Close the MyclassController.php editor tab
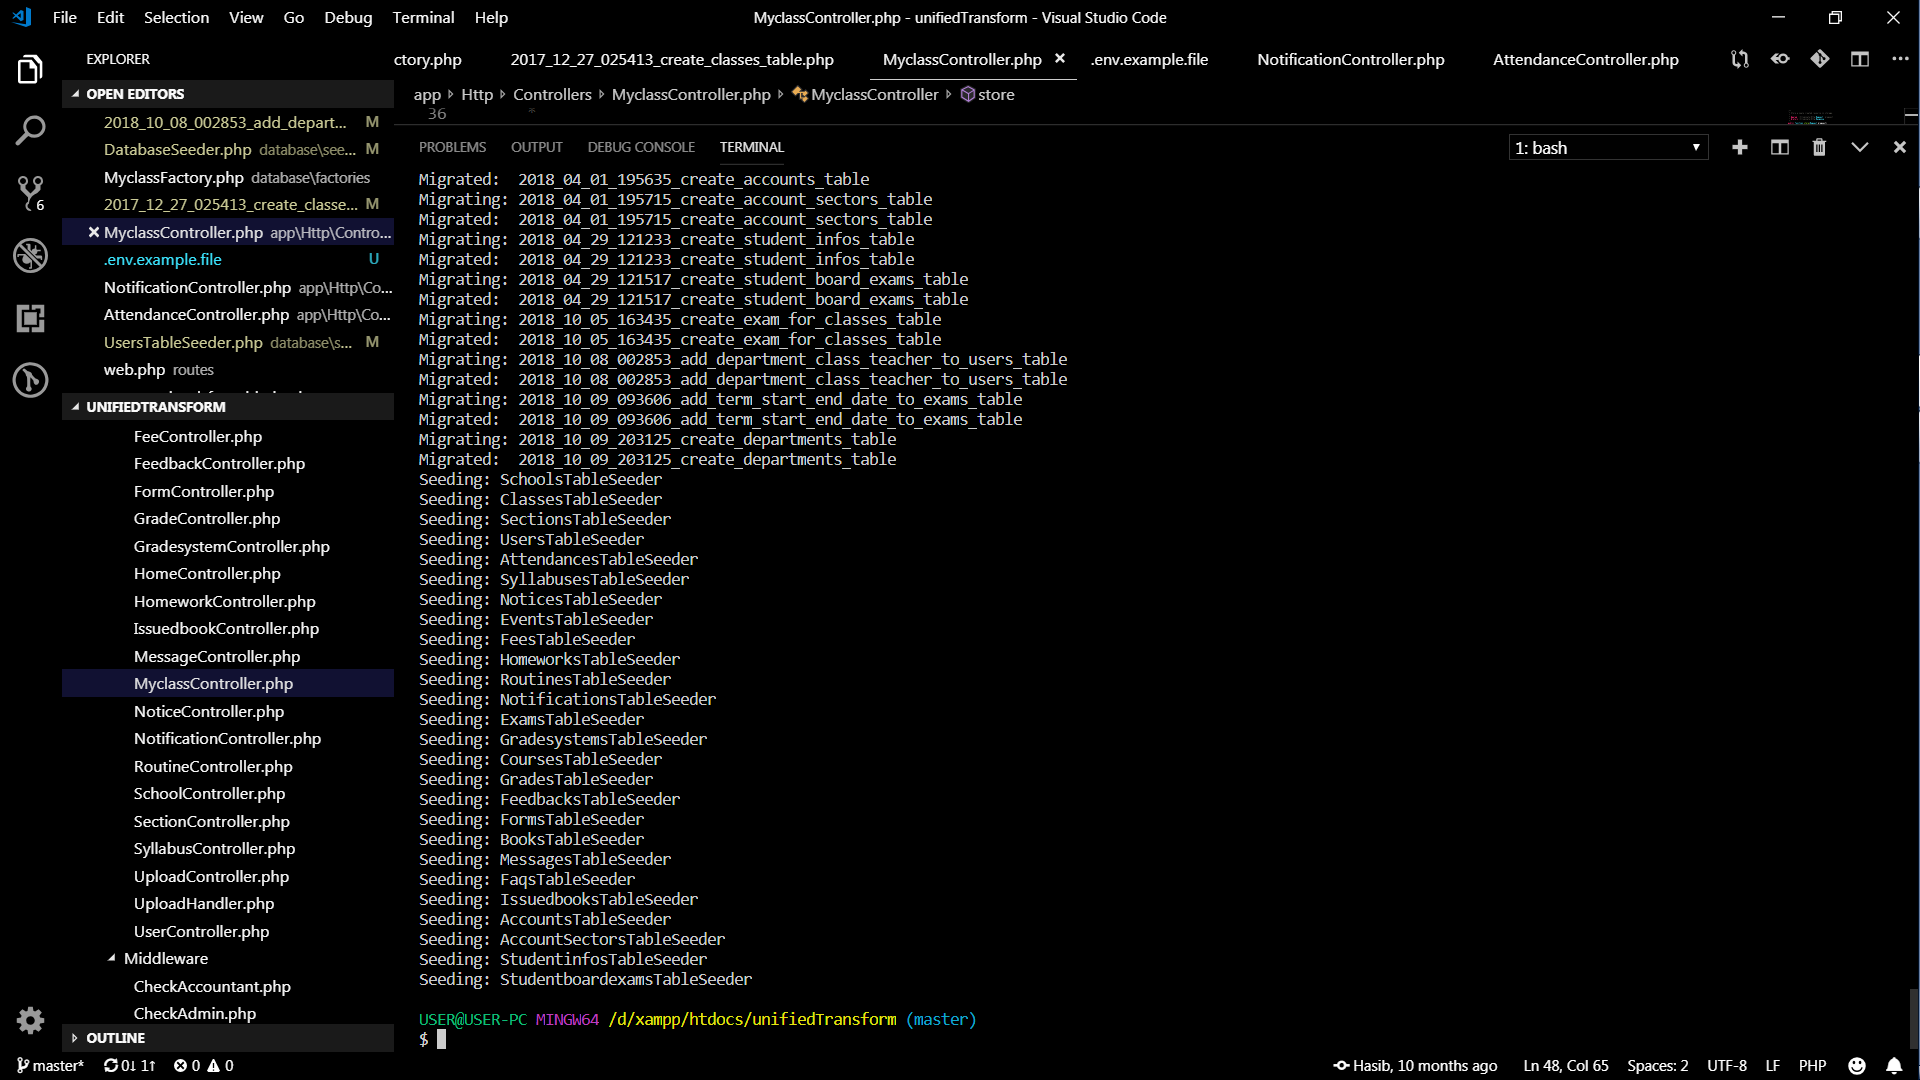The height and width of the screenshot is (1080, 1920). [x=1060, y=59]
